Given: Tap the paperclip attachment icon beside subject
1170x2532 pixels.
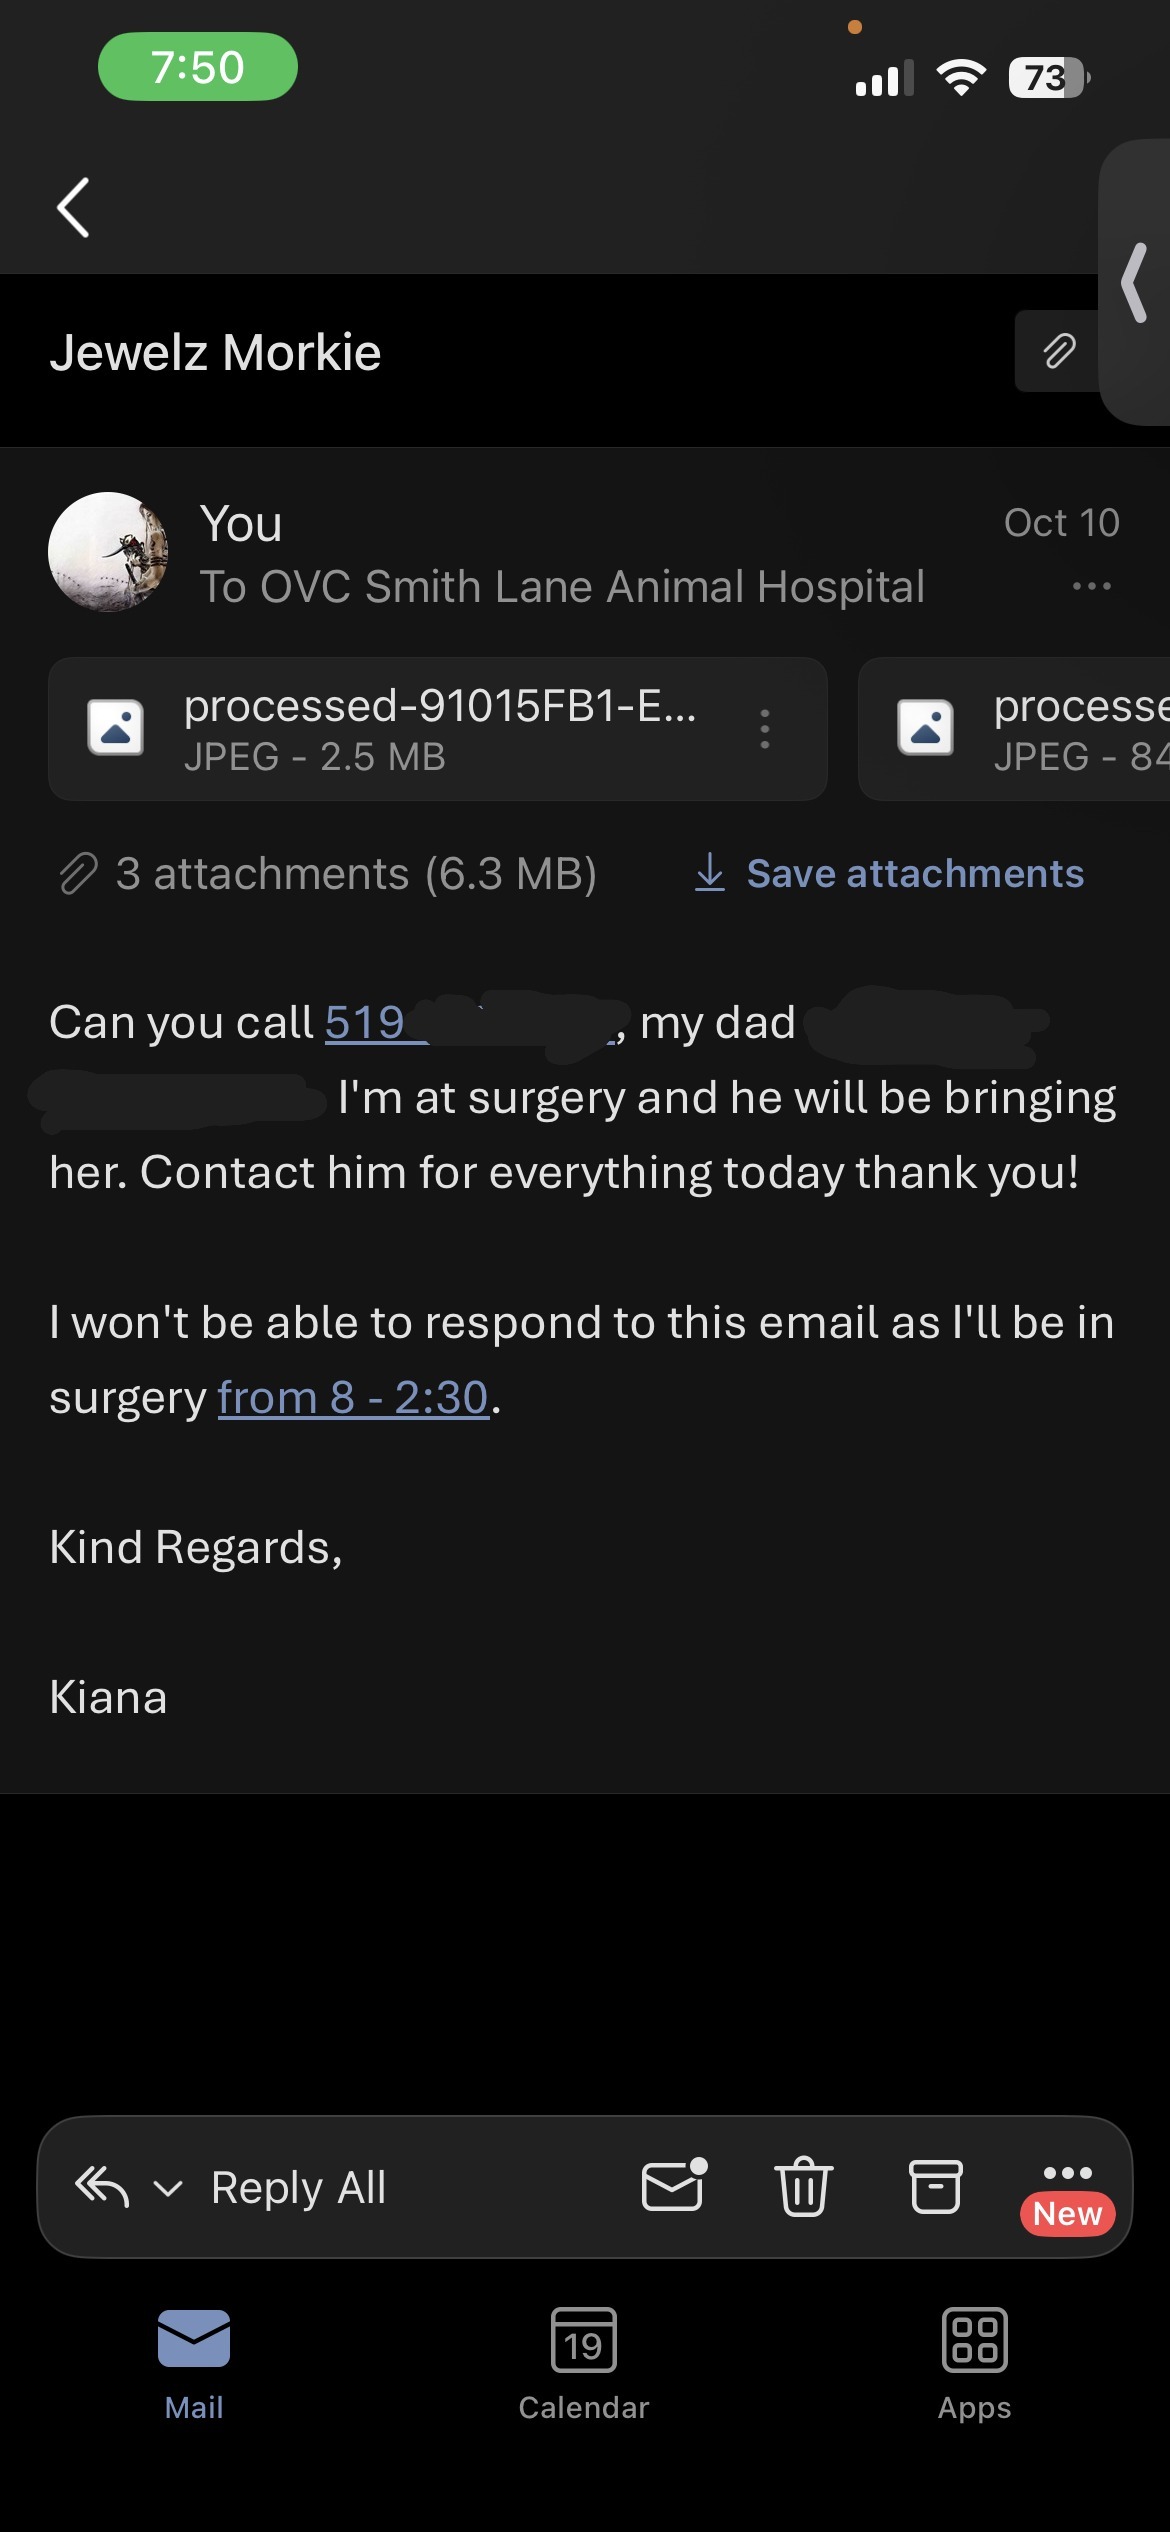Looking at the screenshot, I should click(x=1058, y=352).
